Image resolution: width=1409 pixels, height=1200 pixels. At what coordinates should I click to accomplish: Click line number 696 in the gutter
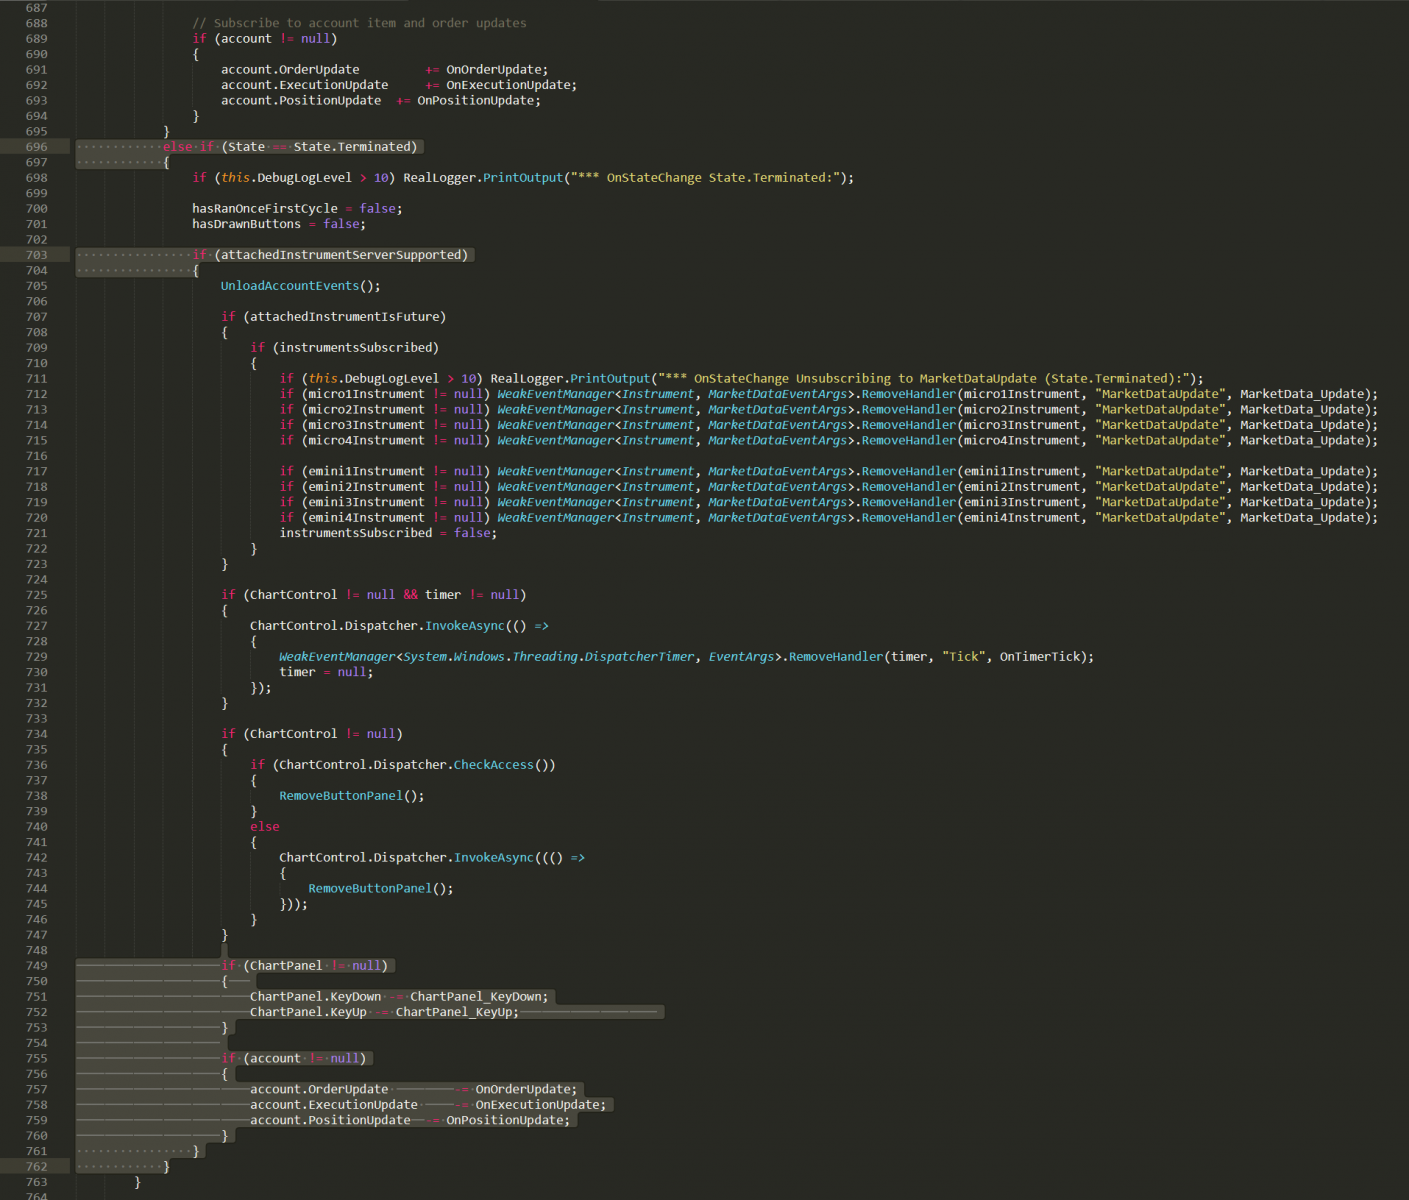pos(36,146)
